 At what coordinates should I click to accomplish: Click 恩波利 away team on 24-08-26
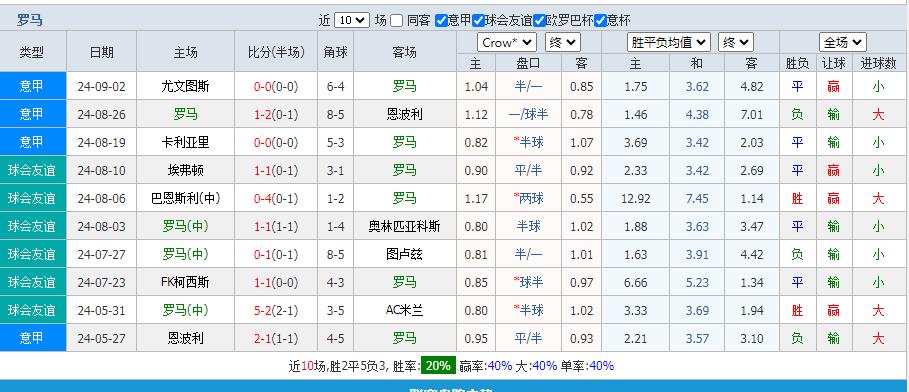pyautogui.click(x=405, y=114)
